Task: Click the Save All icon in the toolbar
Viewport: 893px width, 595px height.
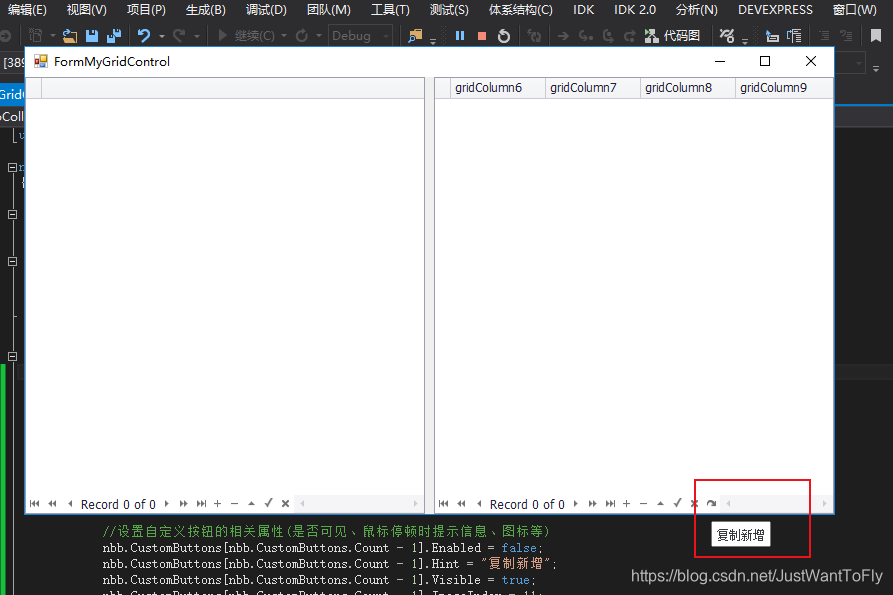Action: (x=114, y=36)
